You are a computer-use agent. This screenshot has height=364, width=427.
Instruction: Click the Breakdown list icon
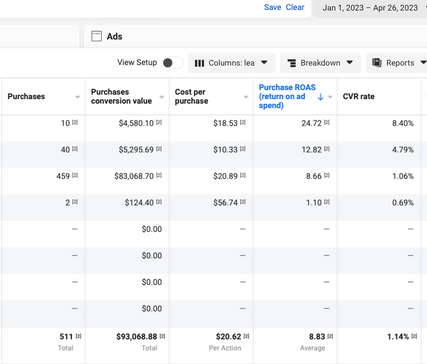(x=292, y=63)
